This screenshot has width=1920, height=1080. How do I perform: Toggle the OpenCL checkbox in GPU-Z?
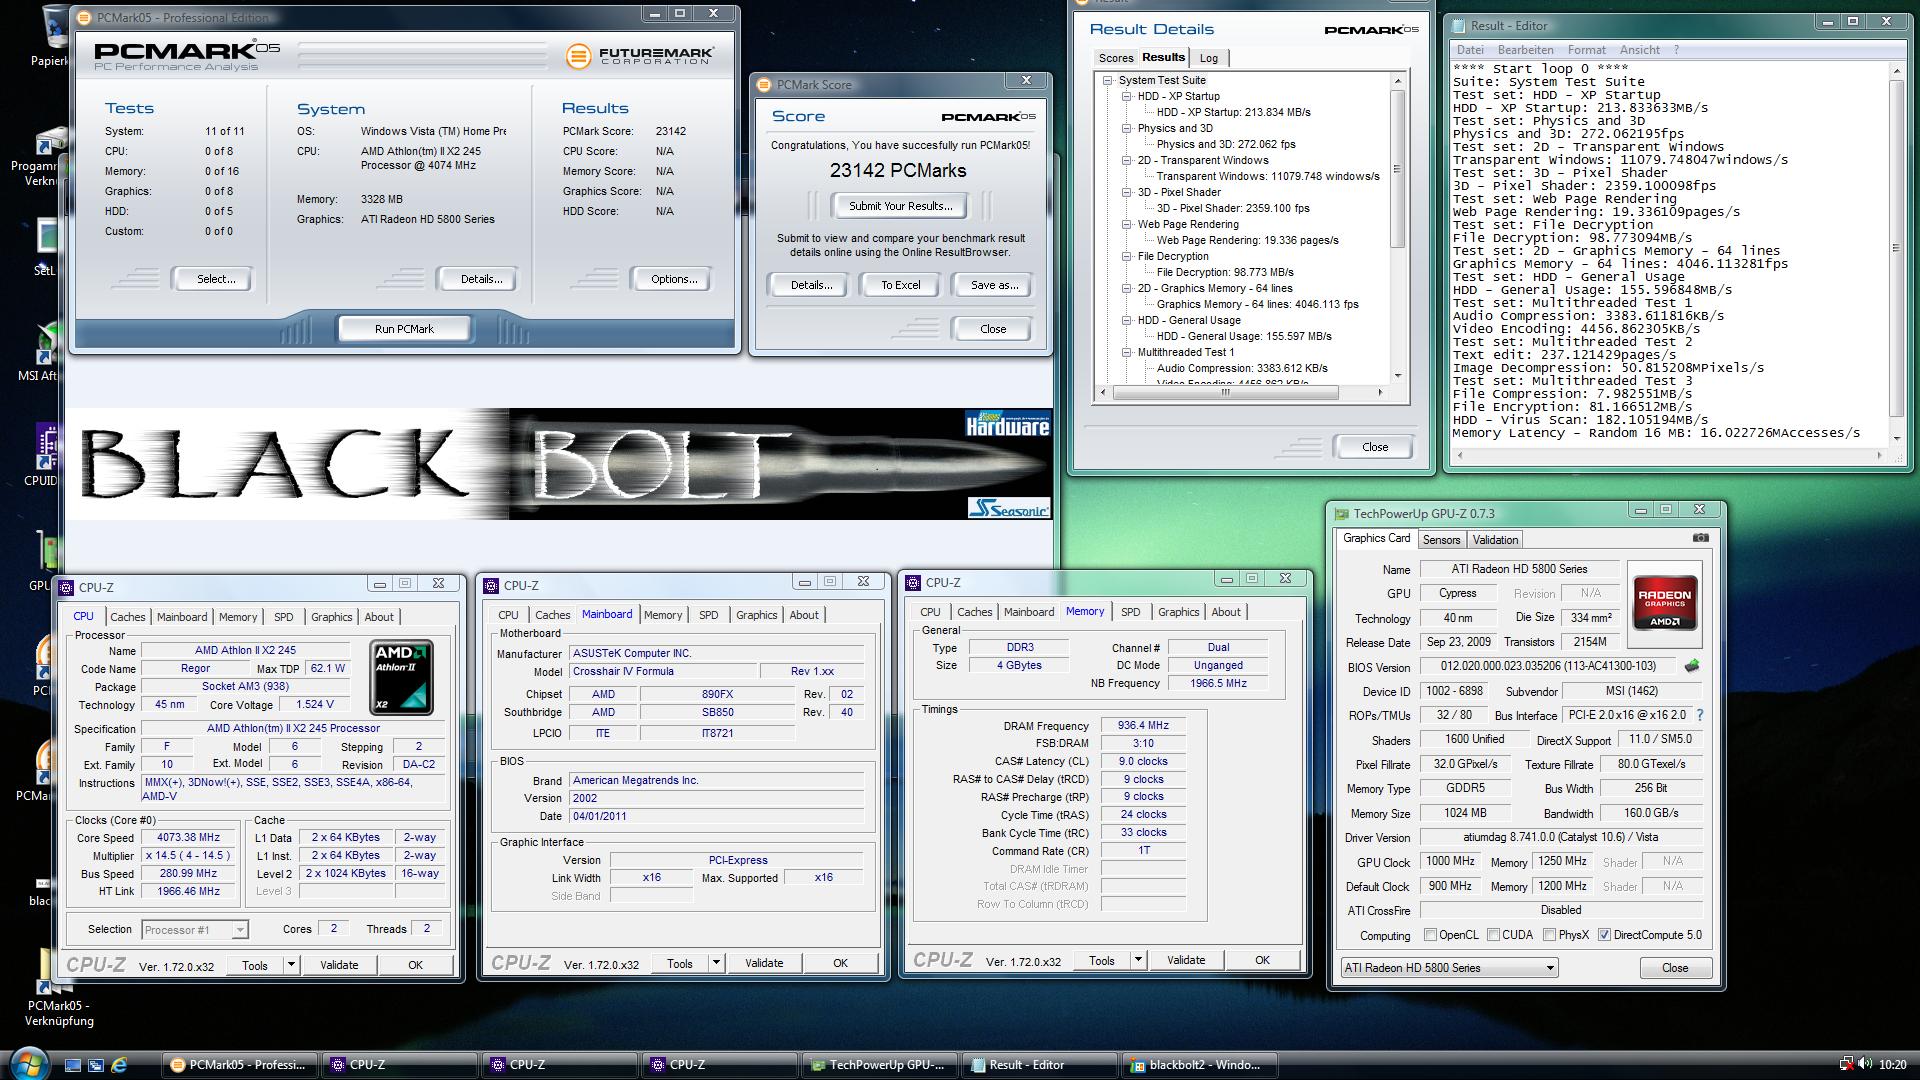[1430, 935]
